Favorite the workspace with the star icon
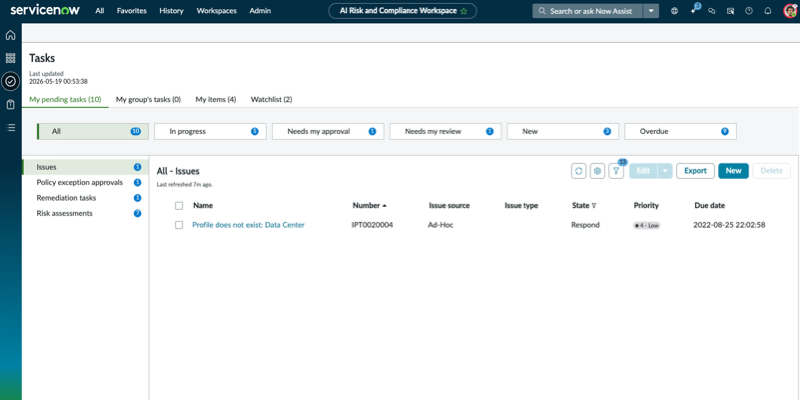The height and width of the screenshot is (400, 800). point(464,11)
